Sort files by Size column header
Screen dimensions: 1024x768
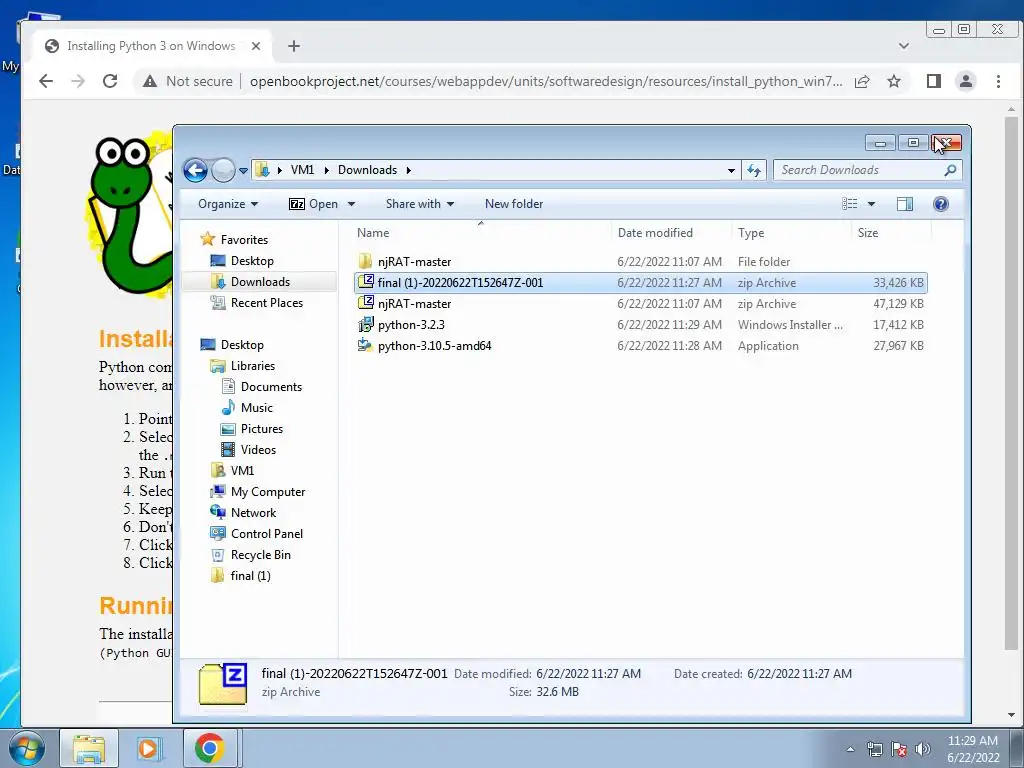(x=868, y=233)
